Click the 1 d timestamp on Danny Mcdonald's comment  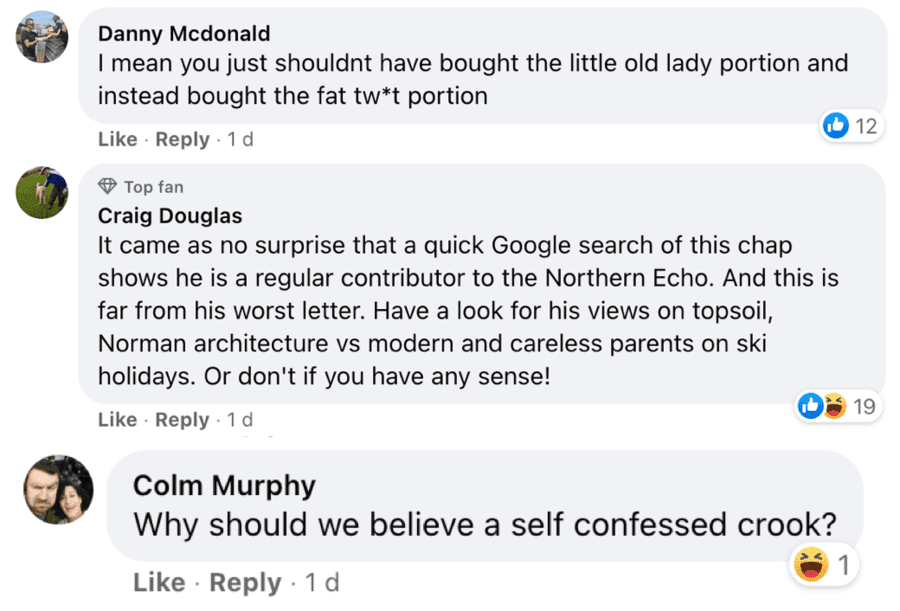241,140
